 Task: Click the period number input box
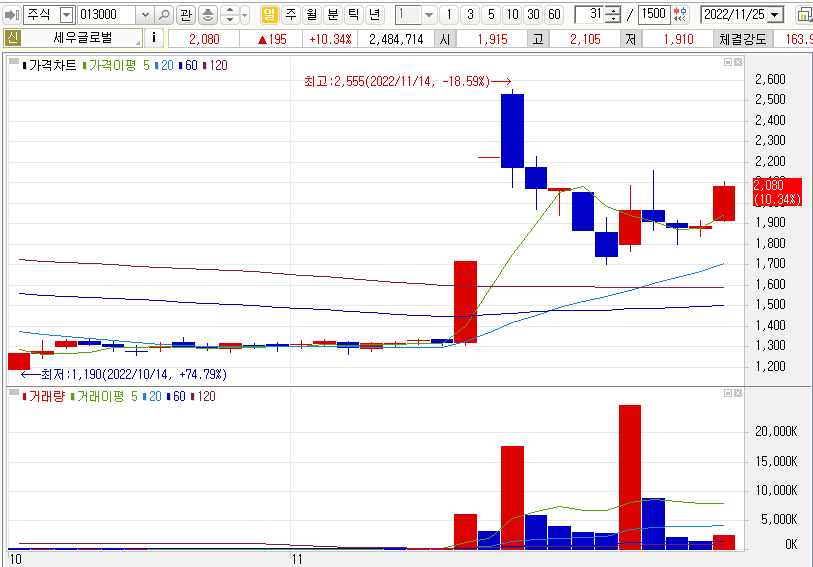pos(408,15)
